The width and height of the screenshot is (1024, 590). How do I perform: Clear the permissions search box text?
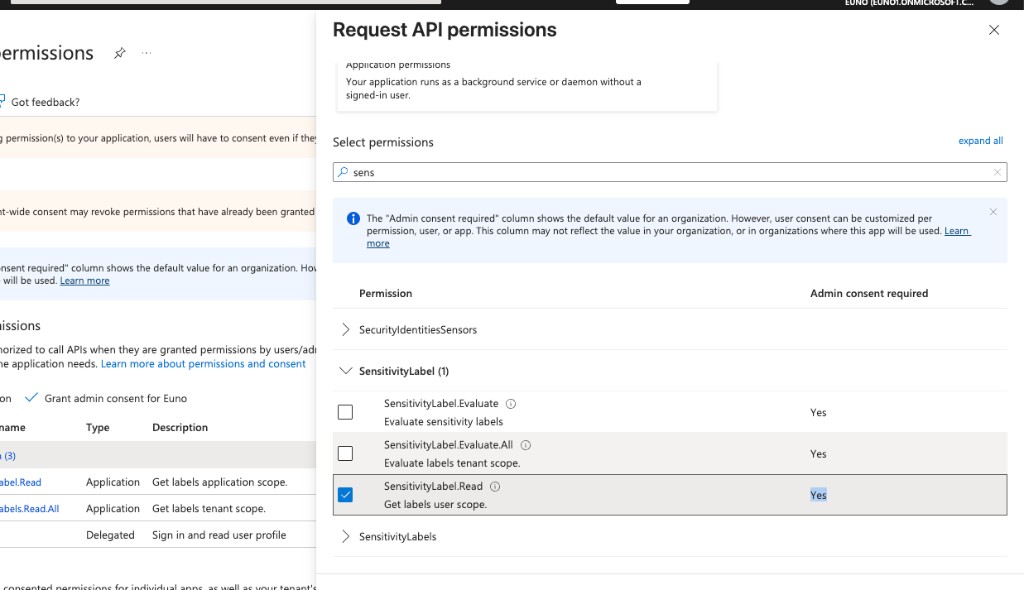(x=997, y=172)
